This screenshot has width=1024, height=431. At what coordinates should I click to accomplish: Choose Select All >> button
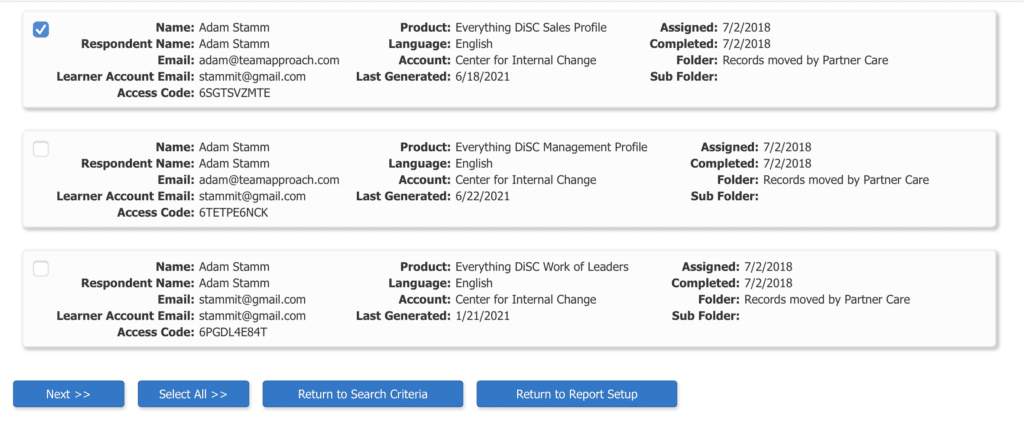tap(193, 394)
